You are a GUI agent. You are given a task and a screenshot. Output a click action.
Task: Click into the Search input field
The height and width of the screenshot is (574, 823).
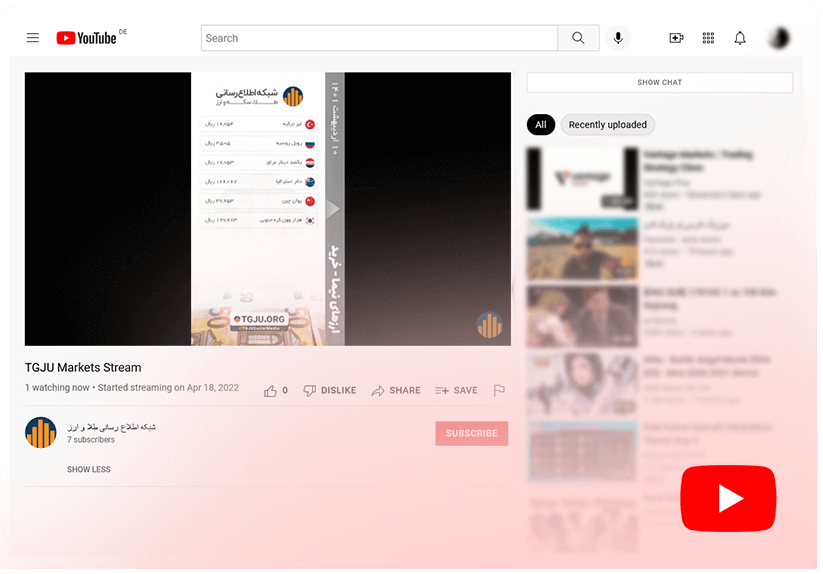coord(378,38)
